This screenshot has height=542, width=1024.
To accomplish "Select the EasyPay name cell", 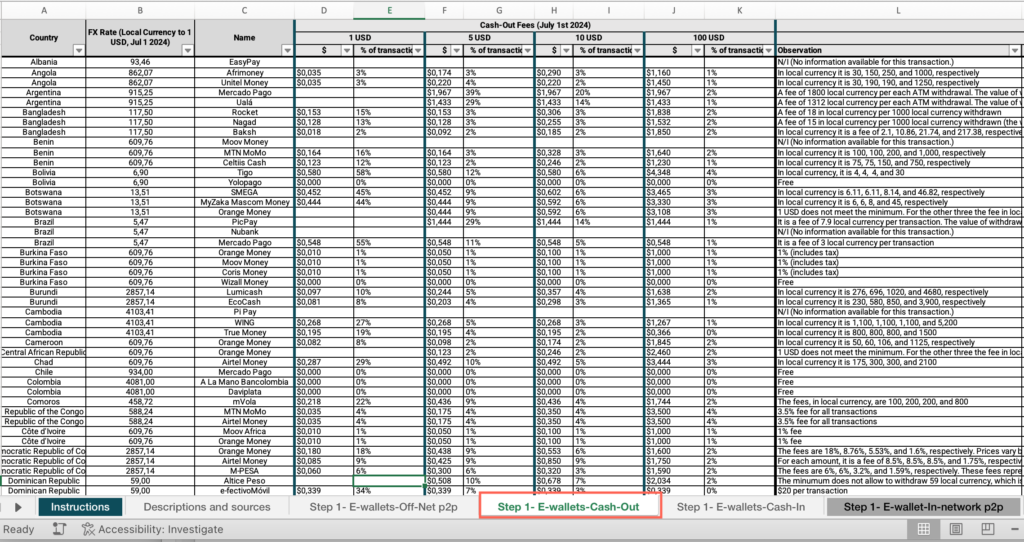I will click(x=244, y=62).
